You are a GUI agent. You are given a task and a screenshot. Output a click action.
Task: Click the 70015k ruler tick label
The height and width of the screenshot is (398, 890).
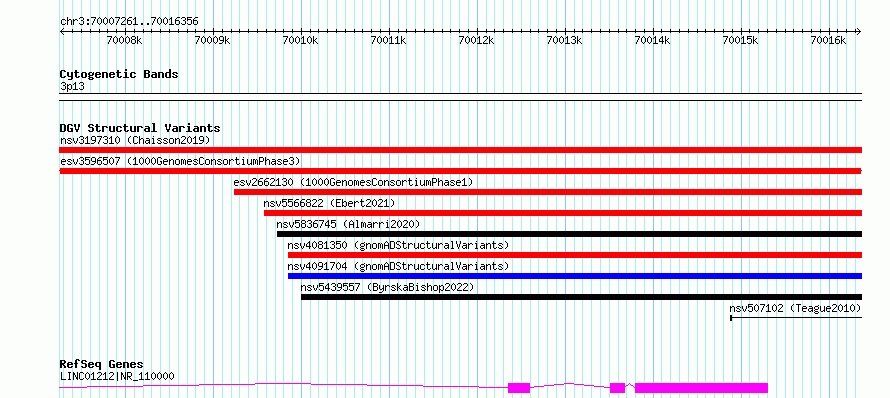point(741,40)
